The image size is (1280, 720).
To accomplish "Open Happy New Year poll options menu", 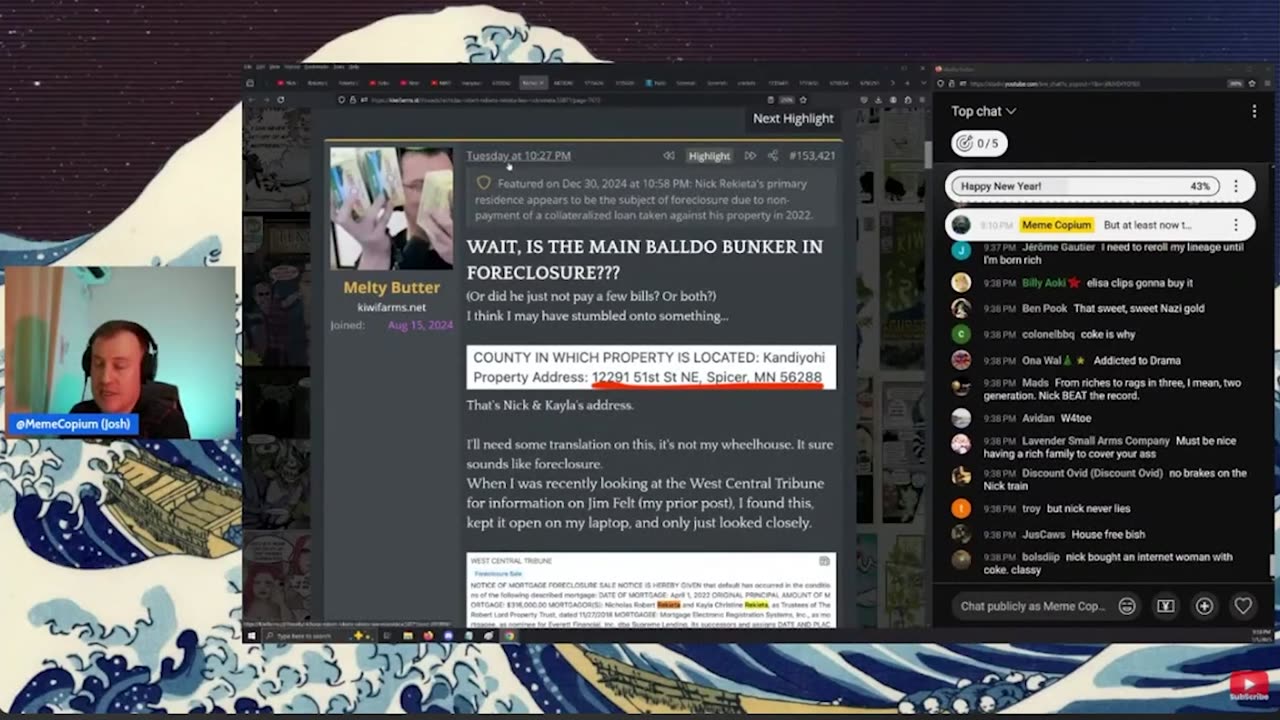I will tap(1236, 186).
